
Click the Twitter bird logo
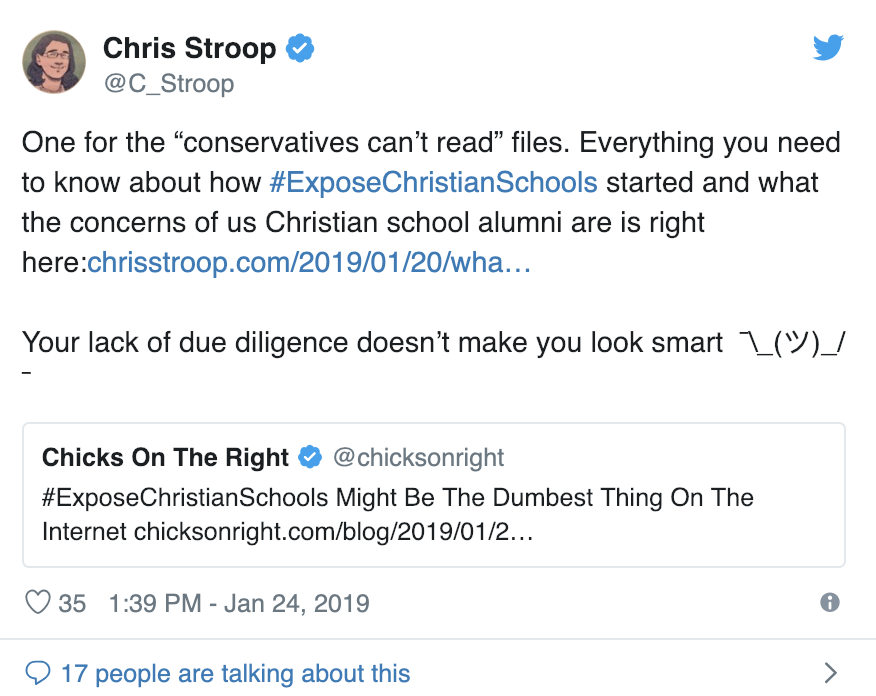(x=828, y=47)
